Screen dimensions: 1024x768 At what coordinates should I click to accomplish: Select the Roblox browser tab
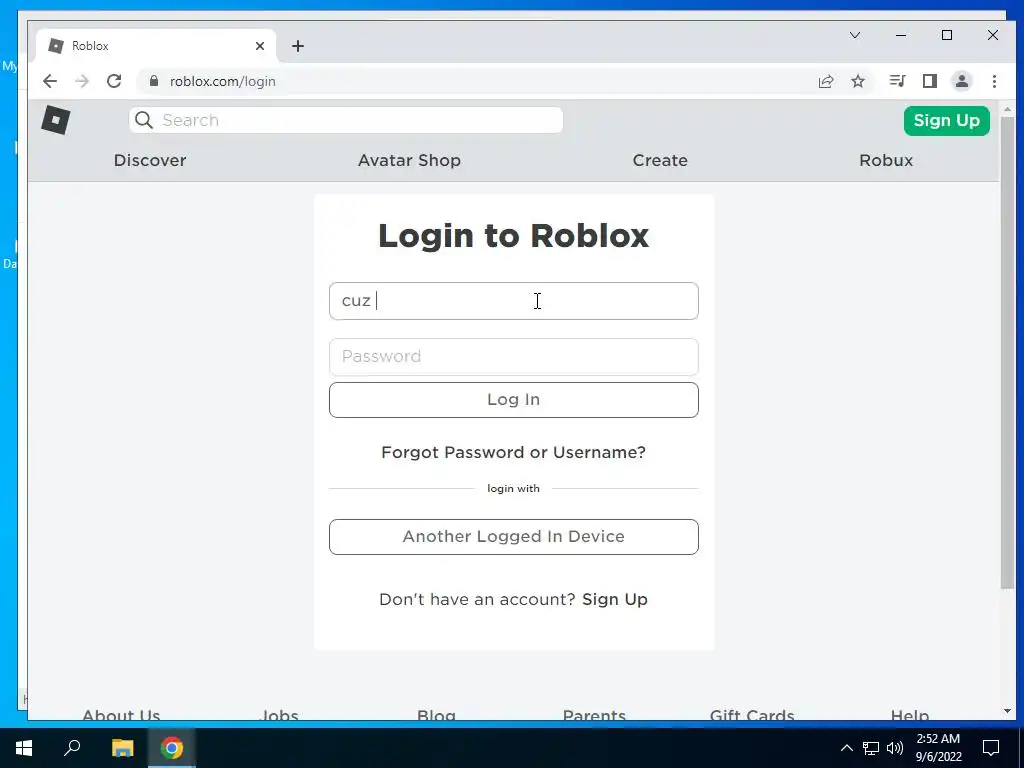pos(157,46)
